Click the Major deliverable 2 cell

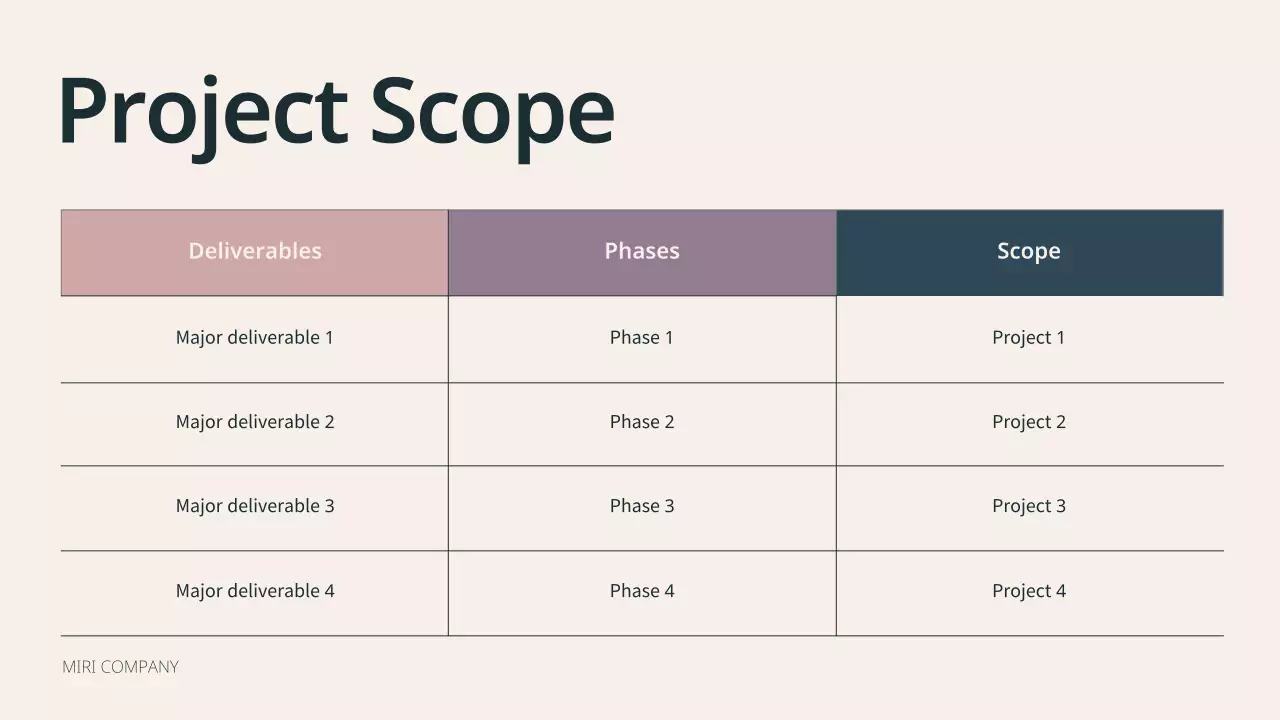click(x=255, y=422)
